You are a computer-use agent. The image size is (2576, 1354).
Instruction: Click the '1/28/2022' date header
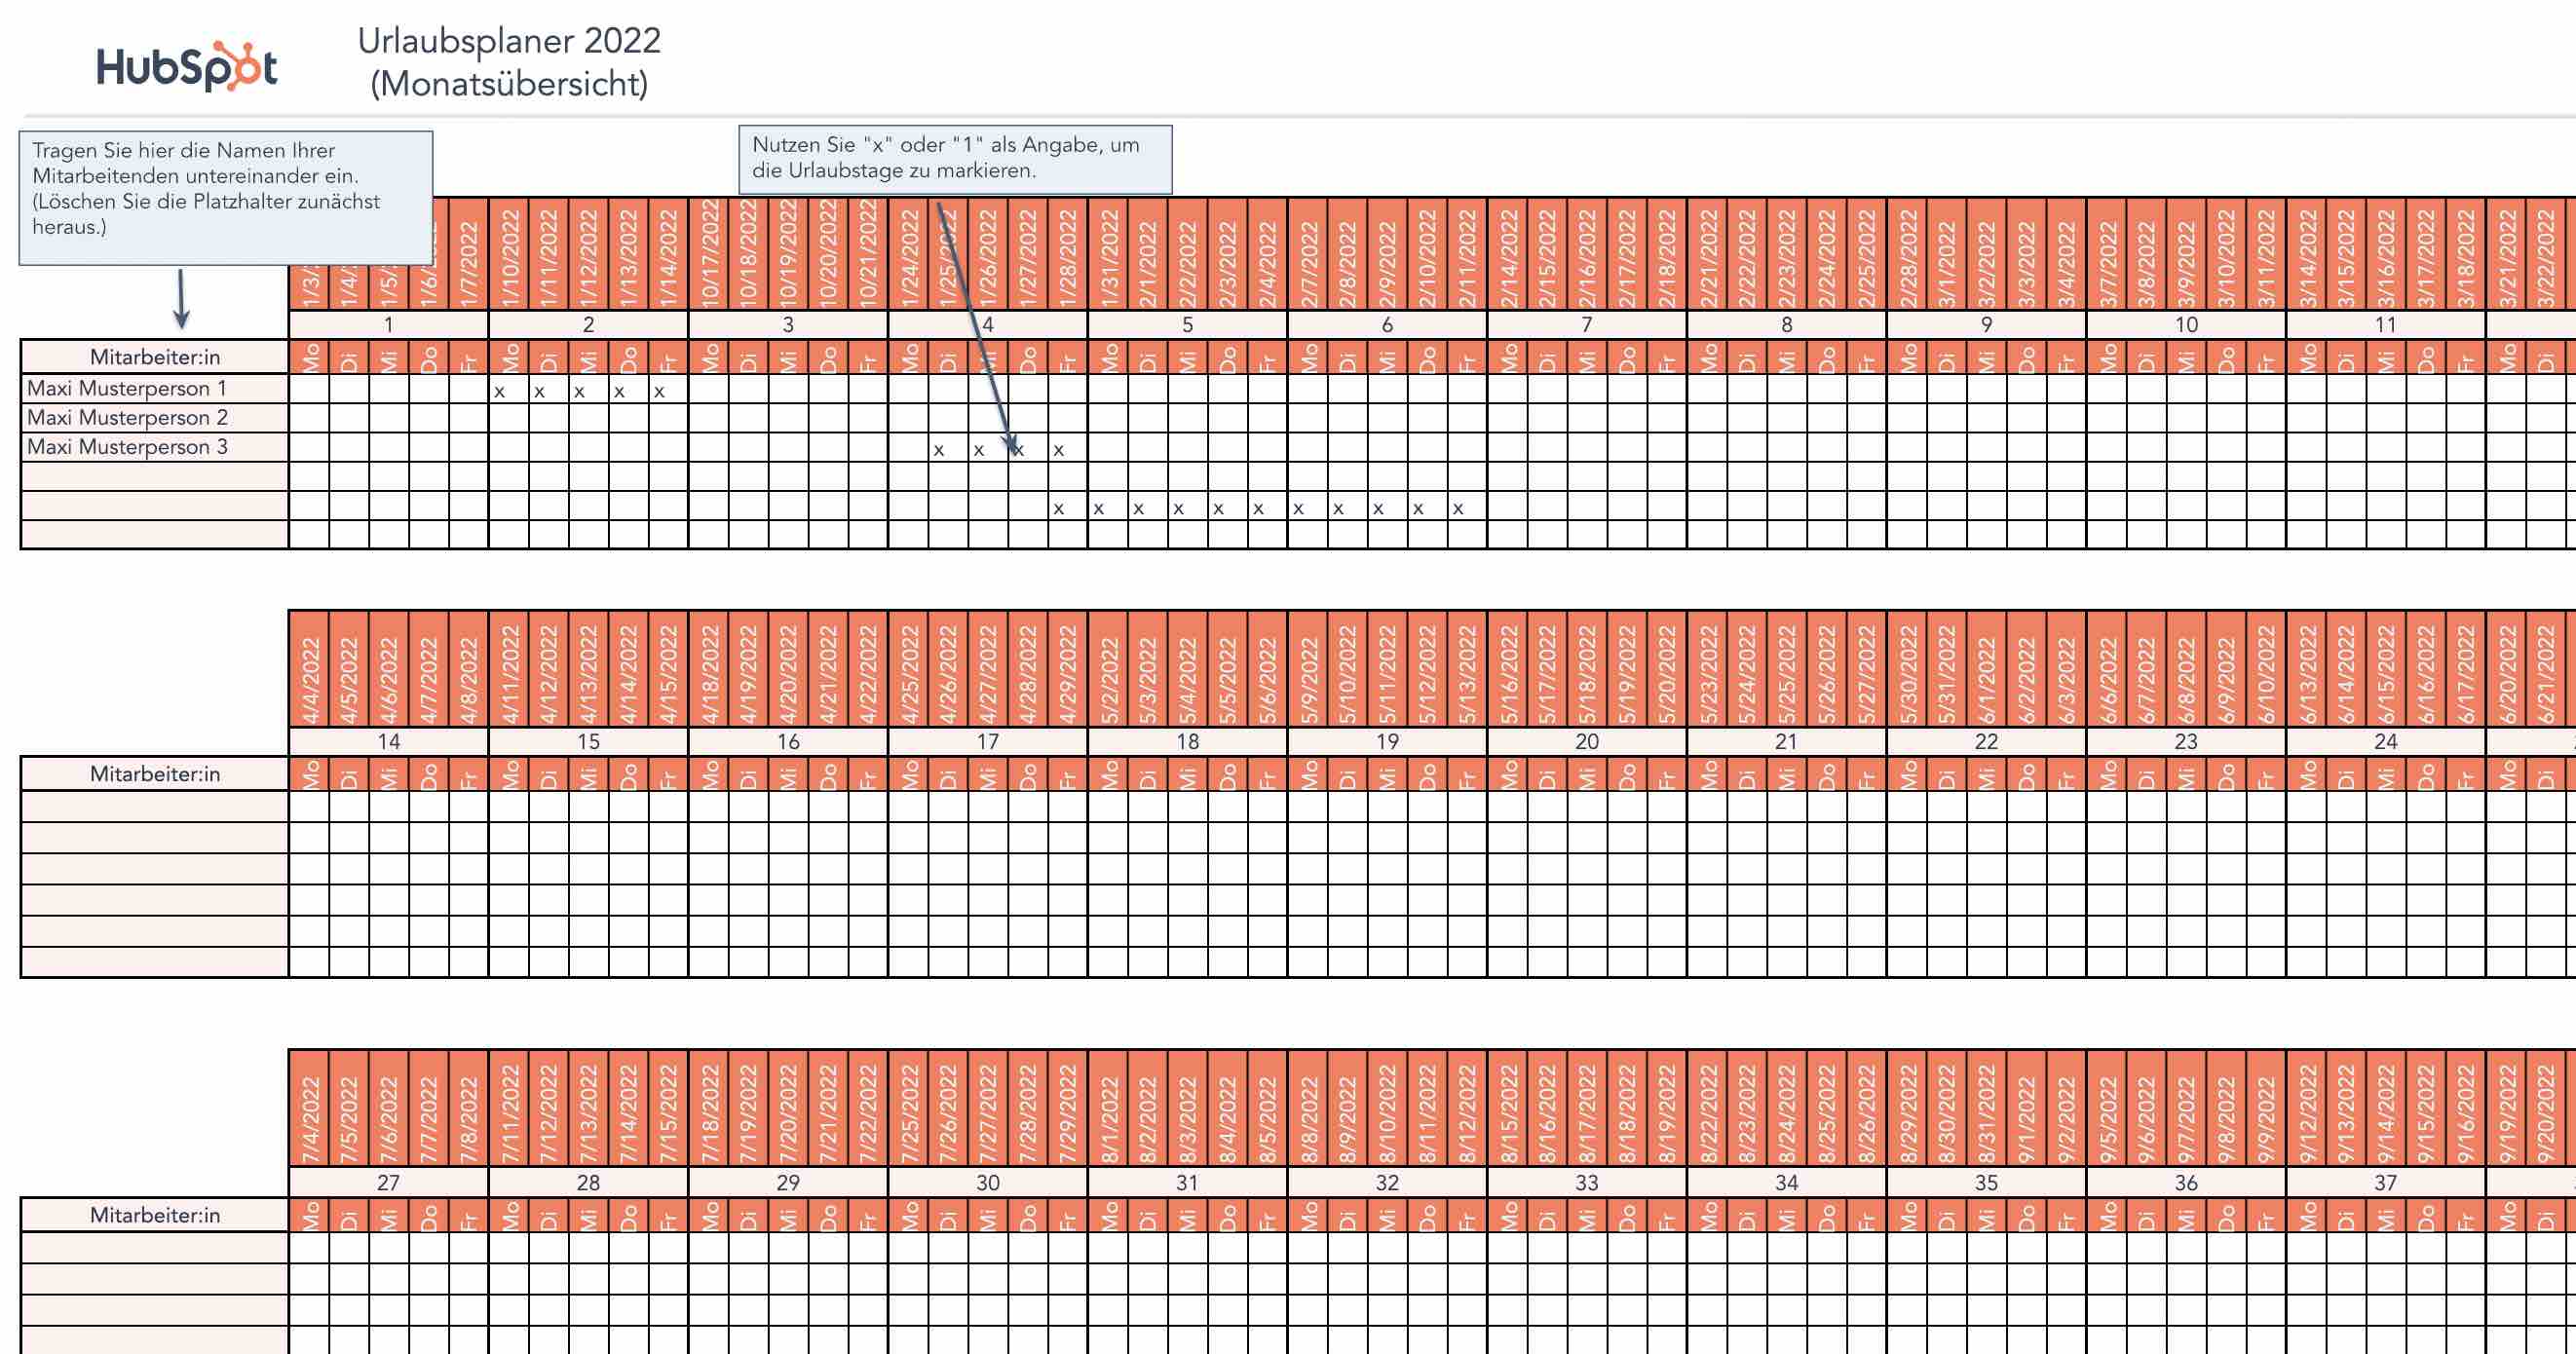pos(1067,254)
